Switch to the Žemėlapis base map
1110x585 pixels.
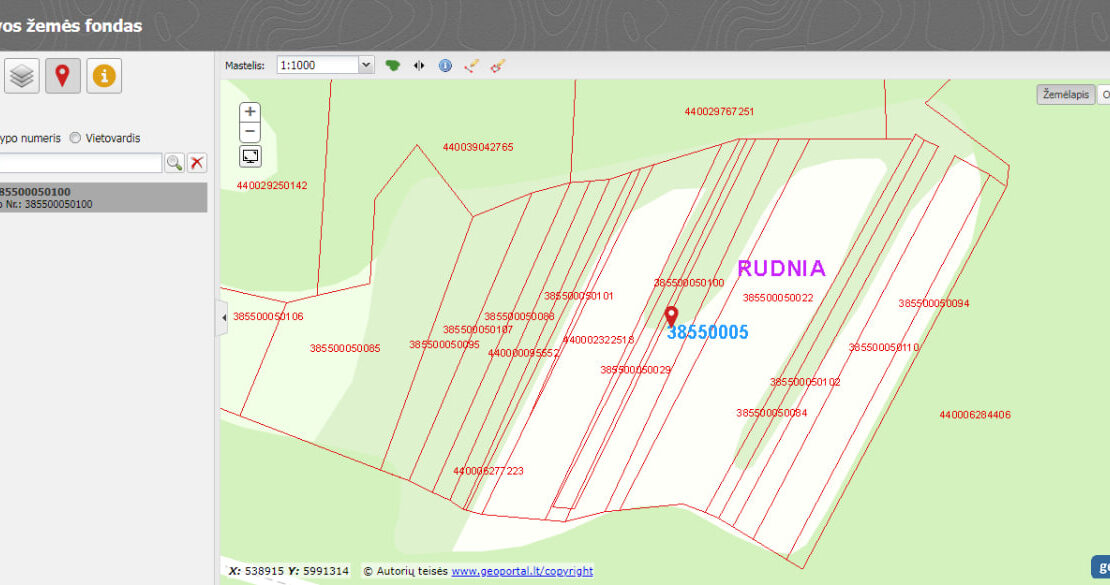pyautogui.click(x=1065, y=94)
